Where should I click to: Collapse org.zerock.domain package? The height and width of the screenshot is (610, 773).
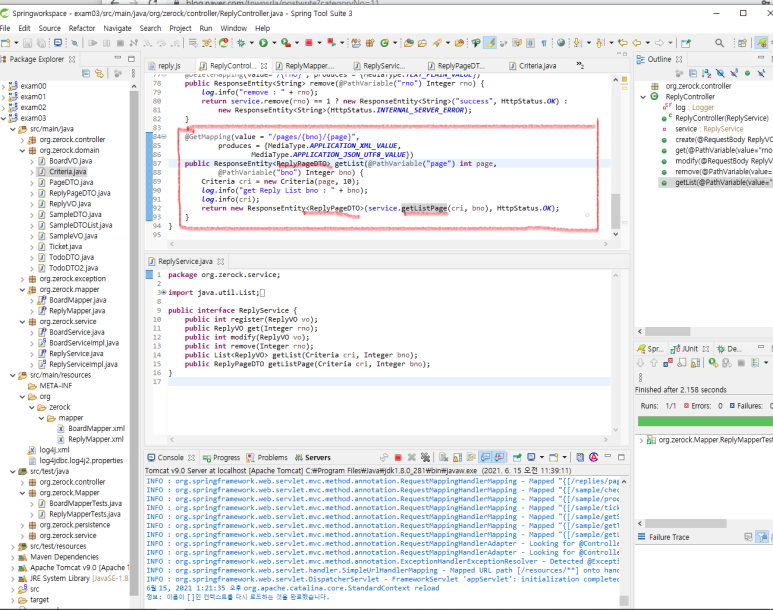point(22,150)
